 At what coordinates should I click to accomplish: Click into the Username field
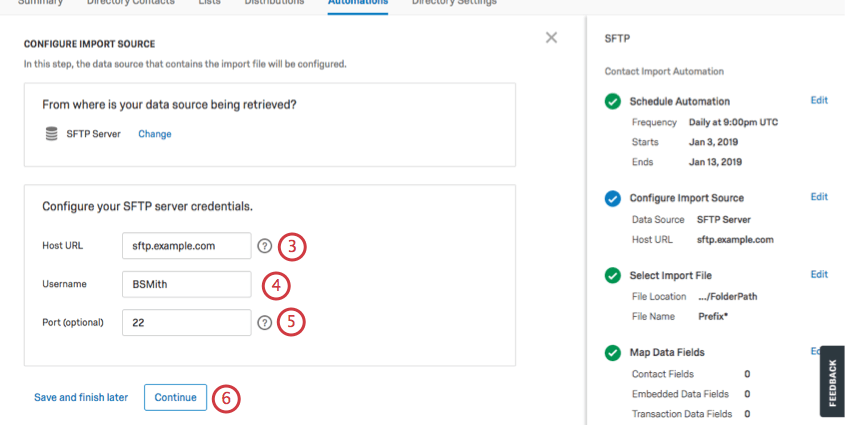point(186,284)
